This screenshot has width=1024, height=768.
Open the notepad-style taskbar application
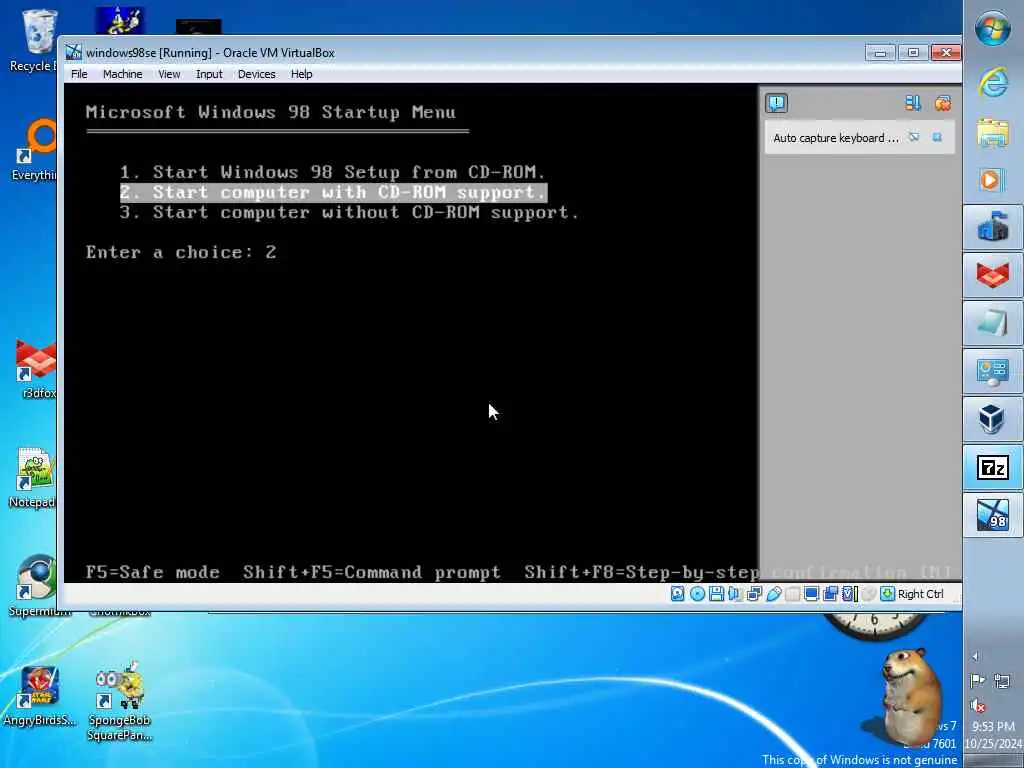pyautogui.click(x=993, y=323)
